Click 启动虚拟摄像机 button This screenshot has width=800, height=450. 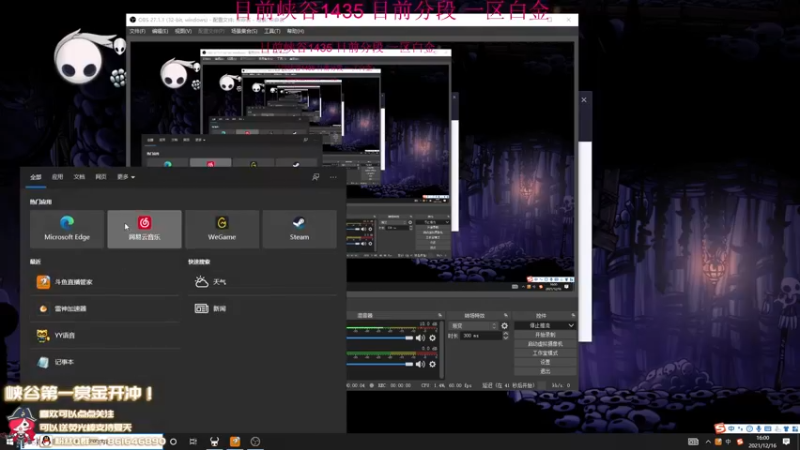(x=545, y=344)
